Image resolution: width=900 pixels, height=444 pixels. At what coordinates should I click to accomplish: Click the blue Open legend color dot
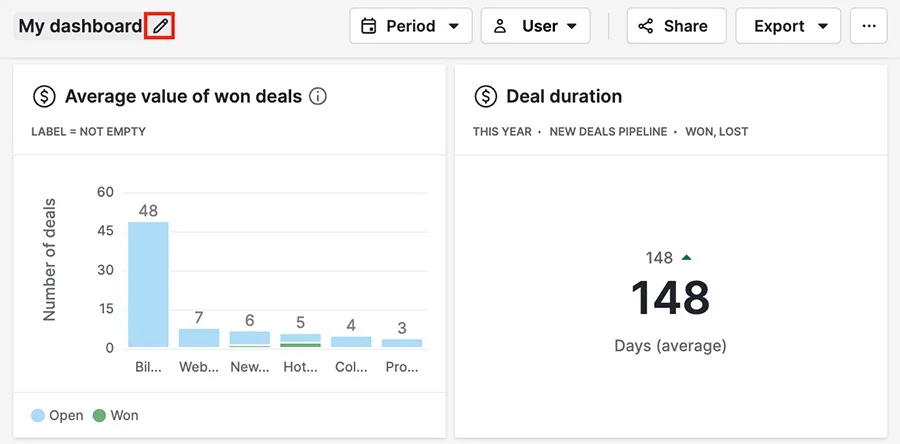click(x=38, y=415)
